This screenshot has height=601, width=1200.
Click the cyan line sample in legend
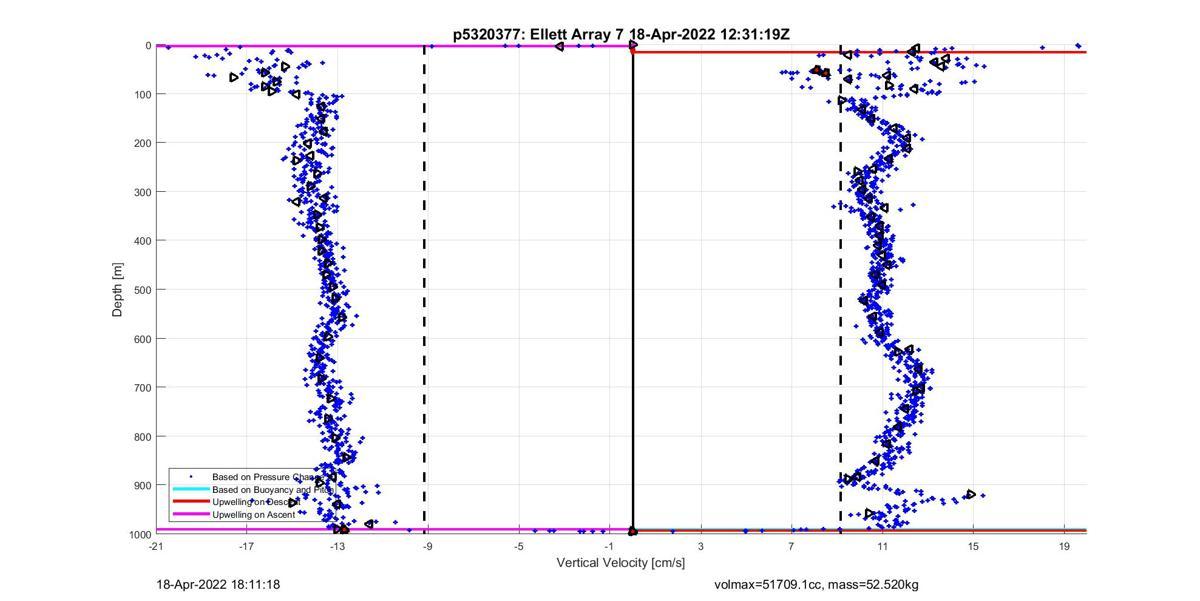coord(190,490)
